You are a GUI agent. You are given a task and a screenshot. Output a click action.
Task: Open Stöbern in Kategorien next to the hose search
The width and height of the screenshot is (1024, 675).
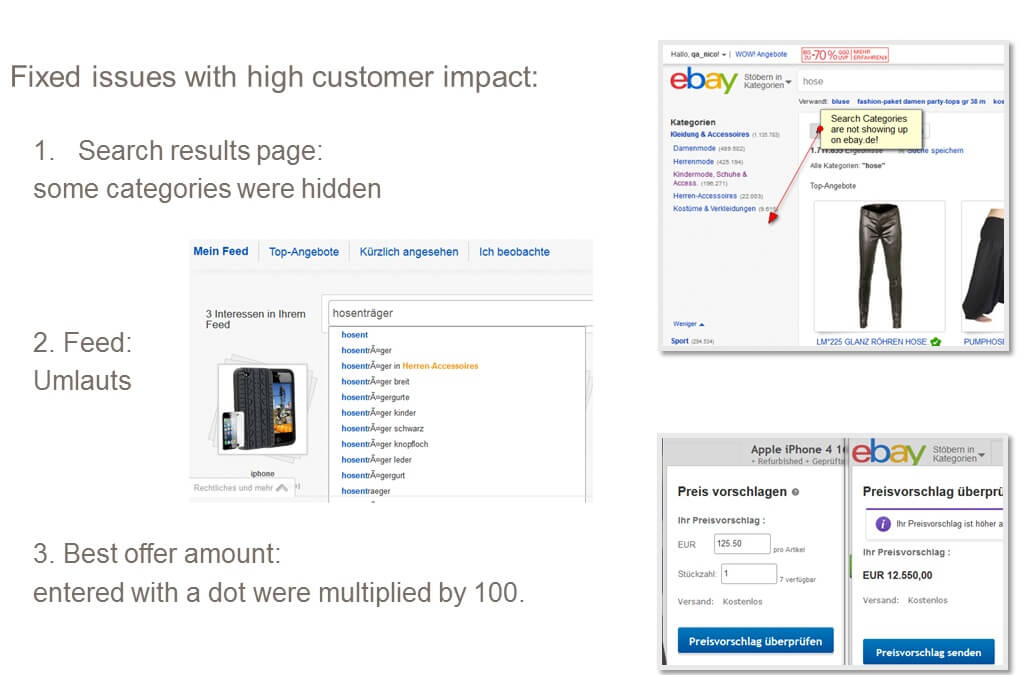767,82
